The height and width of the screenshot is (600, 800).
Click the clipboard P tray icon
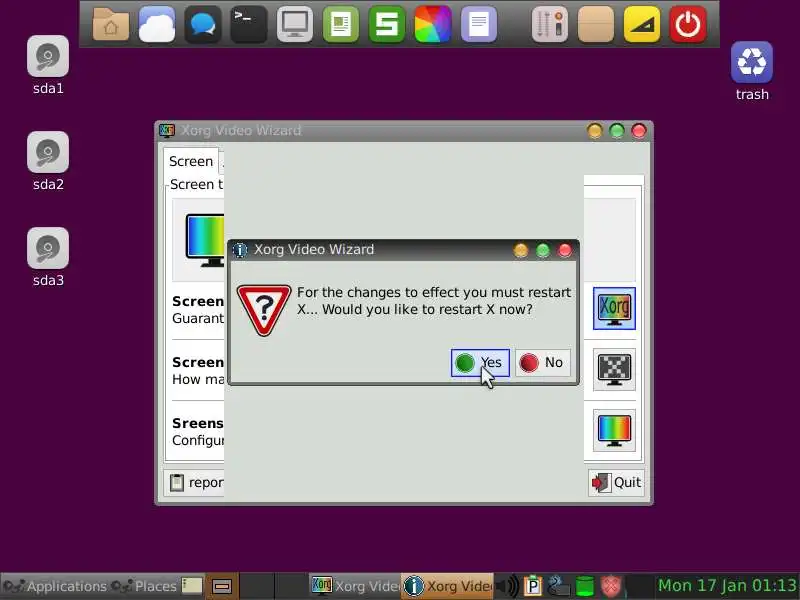533,586
